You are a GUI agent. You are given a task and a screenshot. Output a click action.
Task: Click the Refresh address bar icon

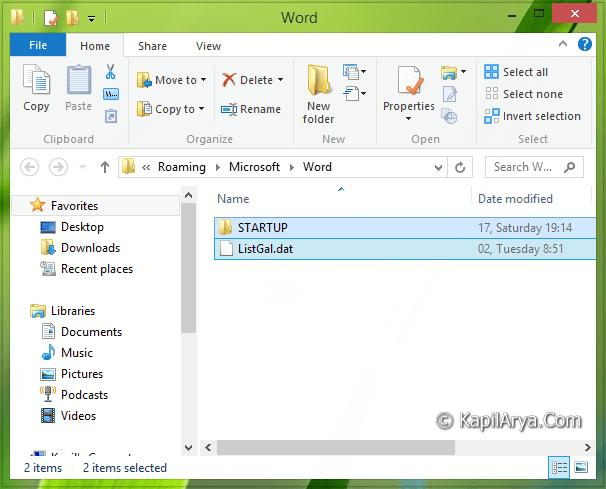[x=460, y=167]
